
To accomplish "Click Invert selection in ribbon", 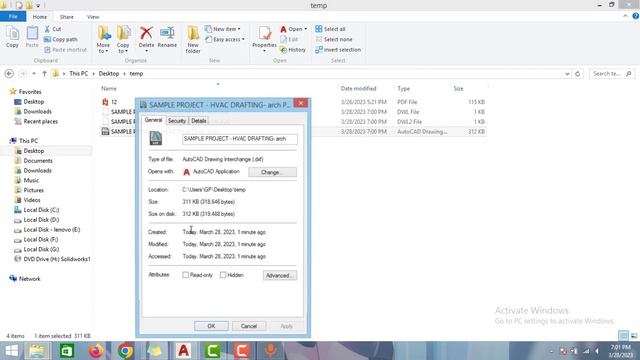I will (338, 50).
